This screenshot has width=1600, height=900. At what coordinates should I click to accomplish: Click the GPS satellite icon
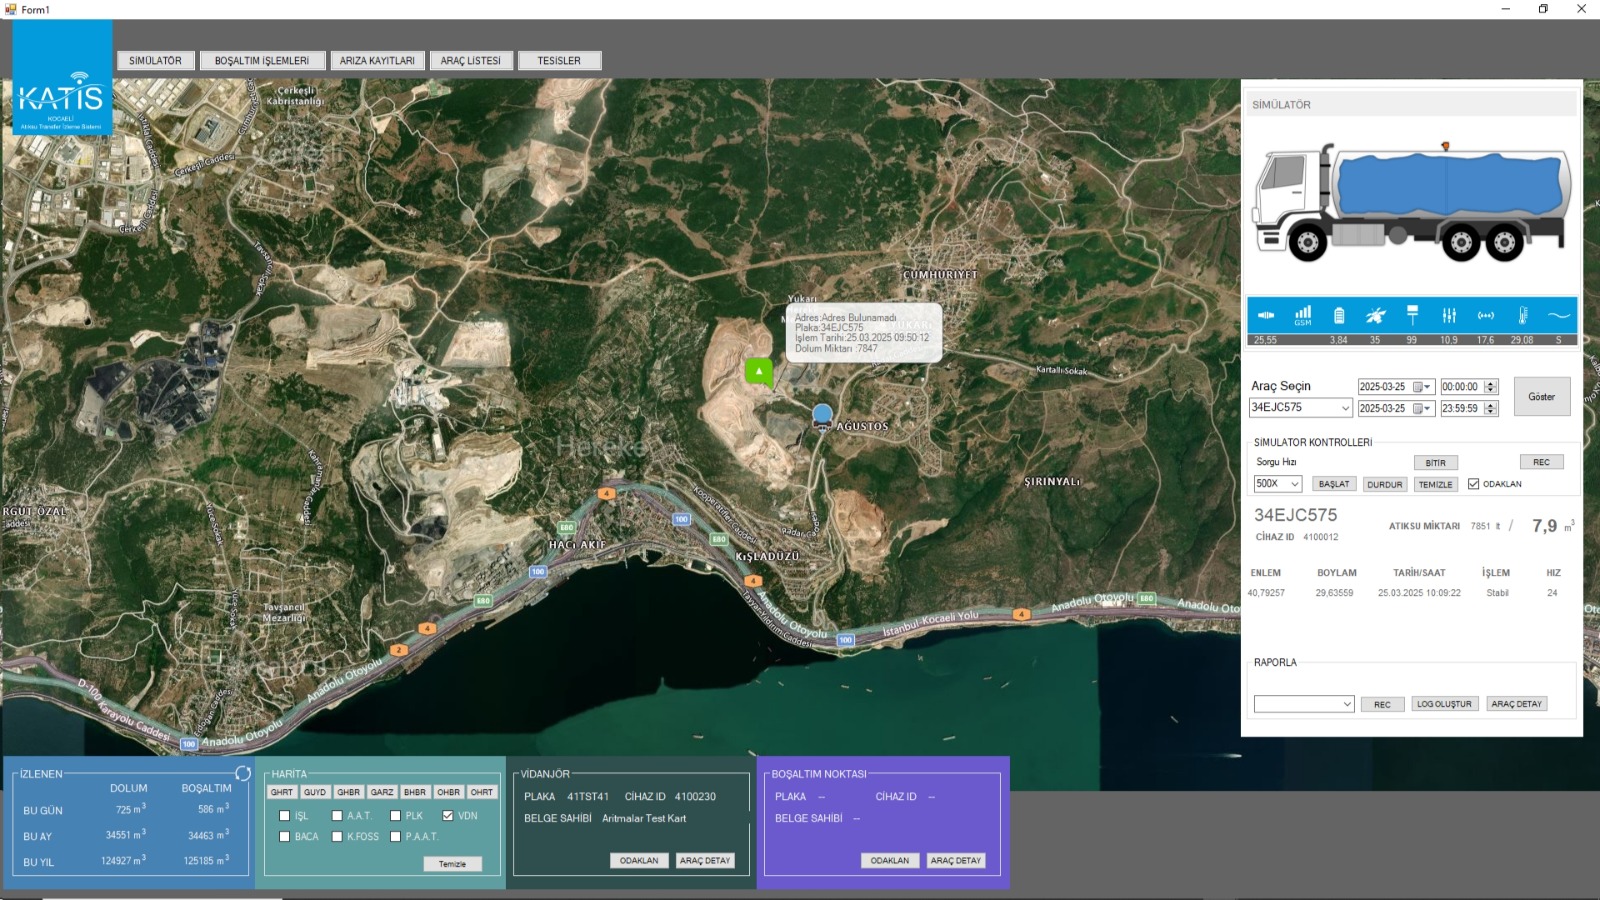click(x=1376, y=315)
